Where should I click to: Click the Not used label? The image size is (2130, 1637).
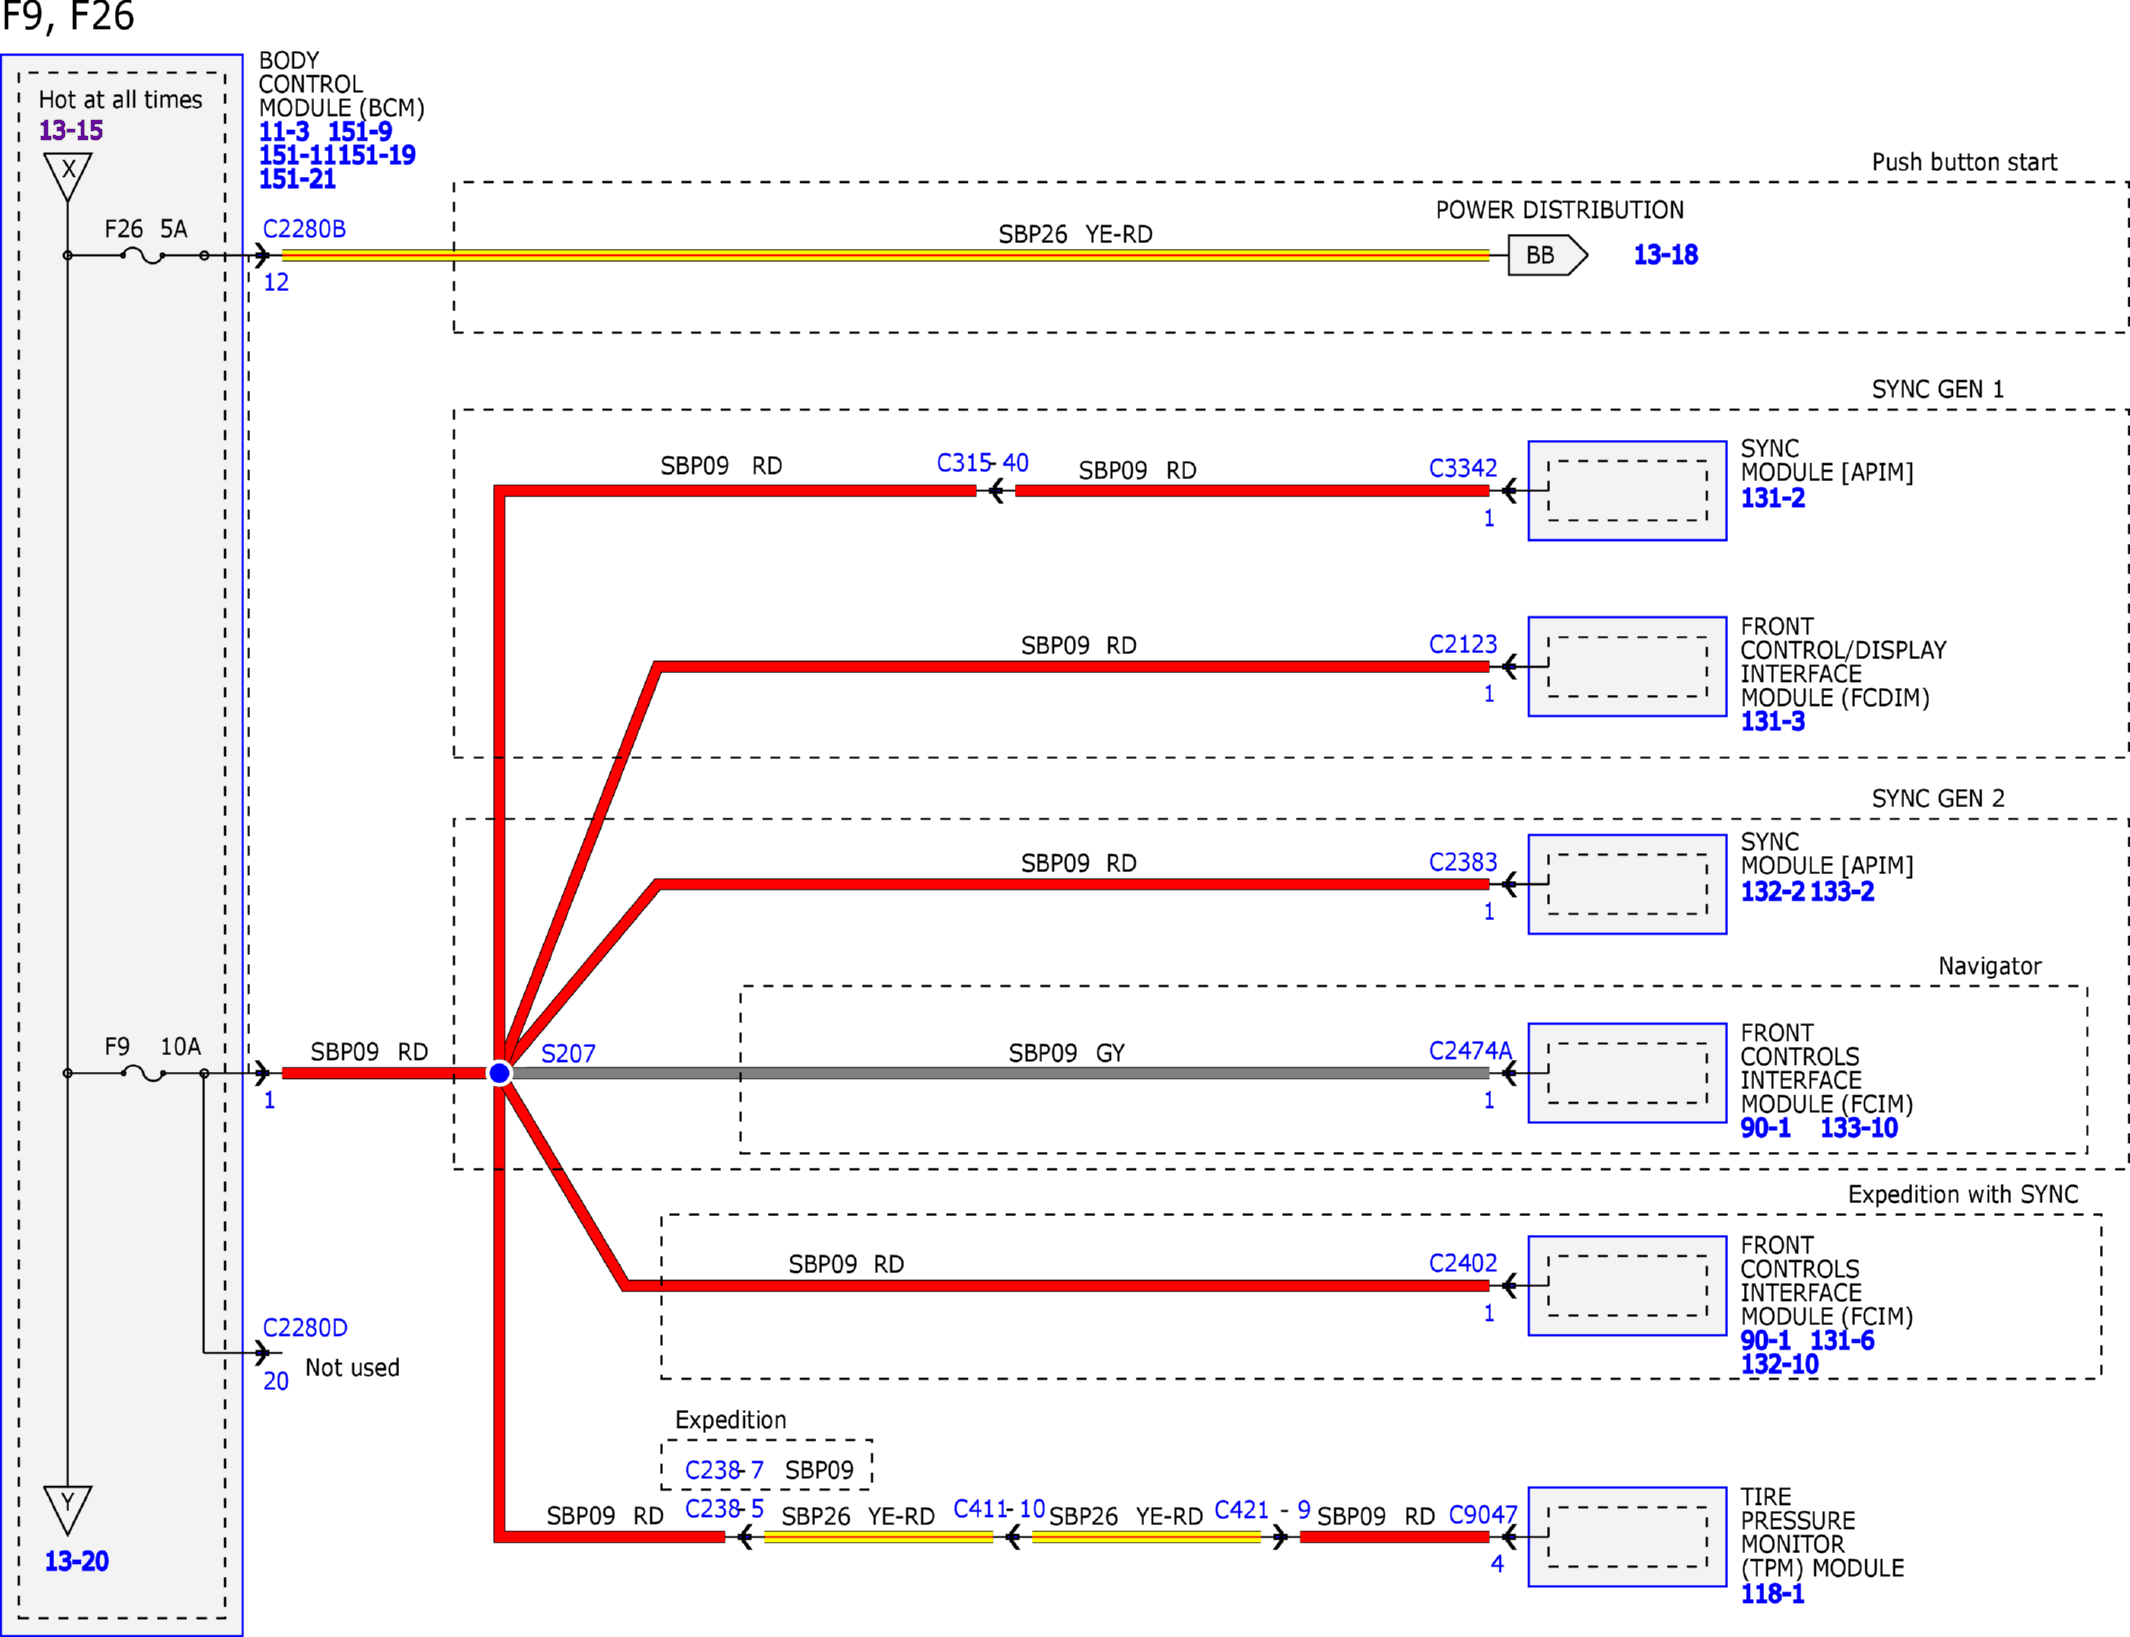tap(352, 1368)
